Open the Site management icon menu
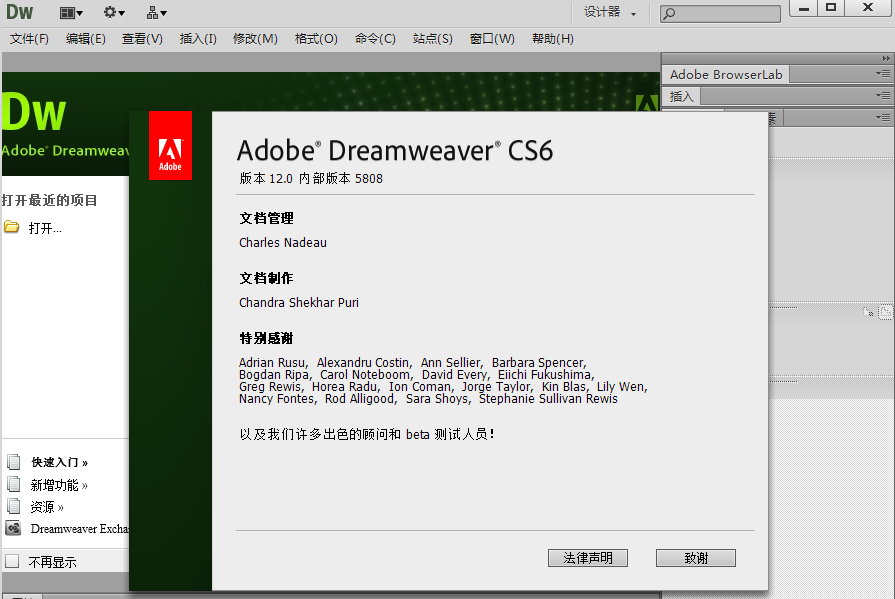 (x=156, y=13)
